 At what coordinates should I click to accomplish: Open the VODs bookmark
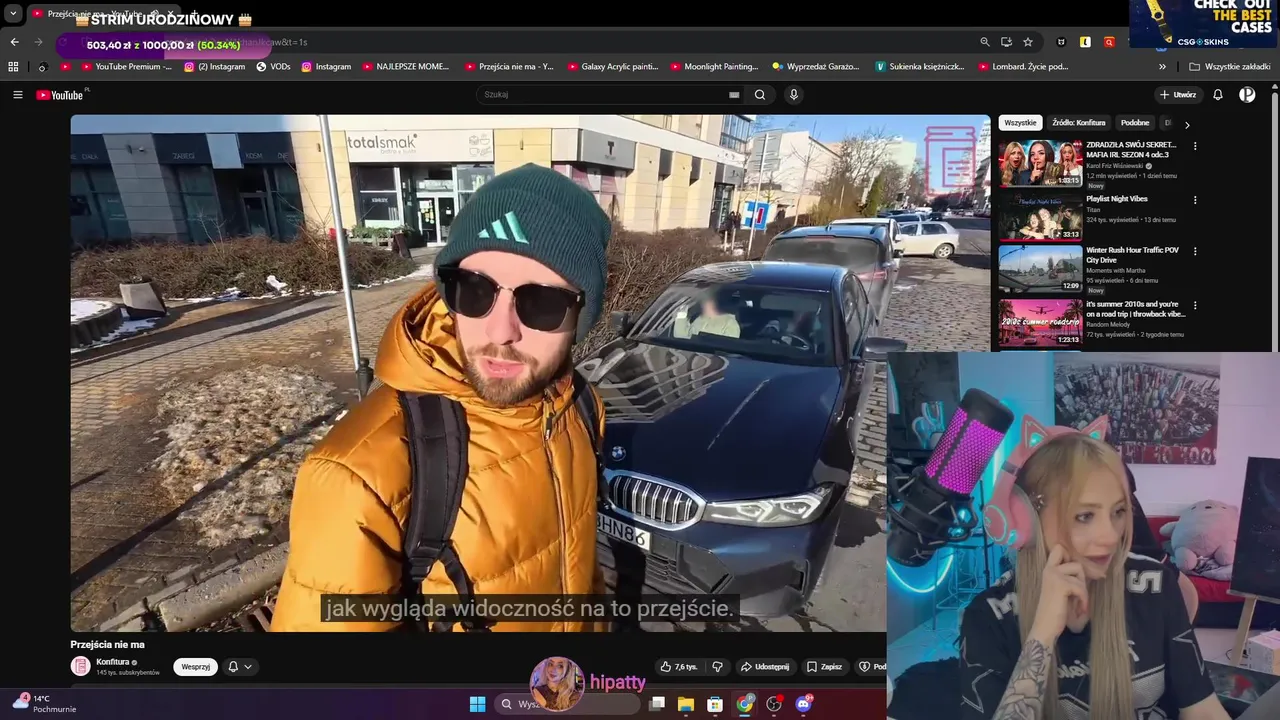273,67
